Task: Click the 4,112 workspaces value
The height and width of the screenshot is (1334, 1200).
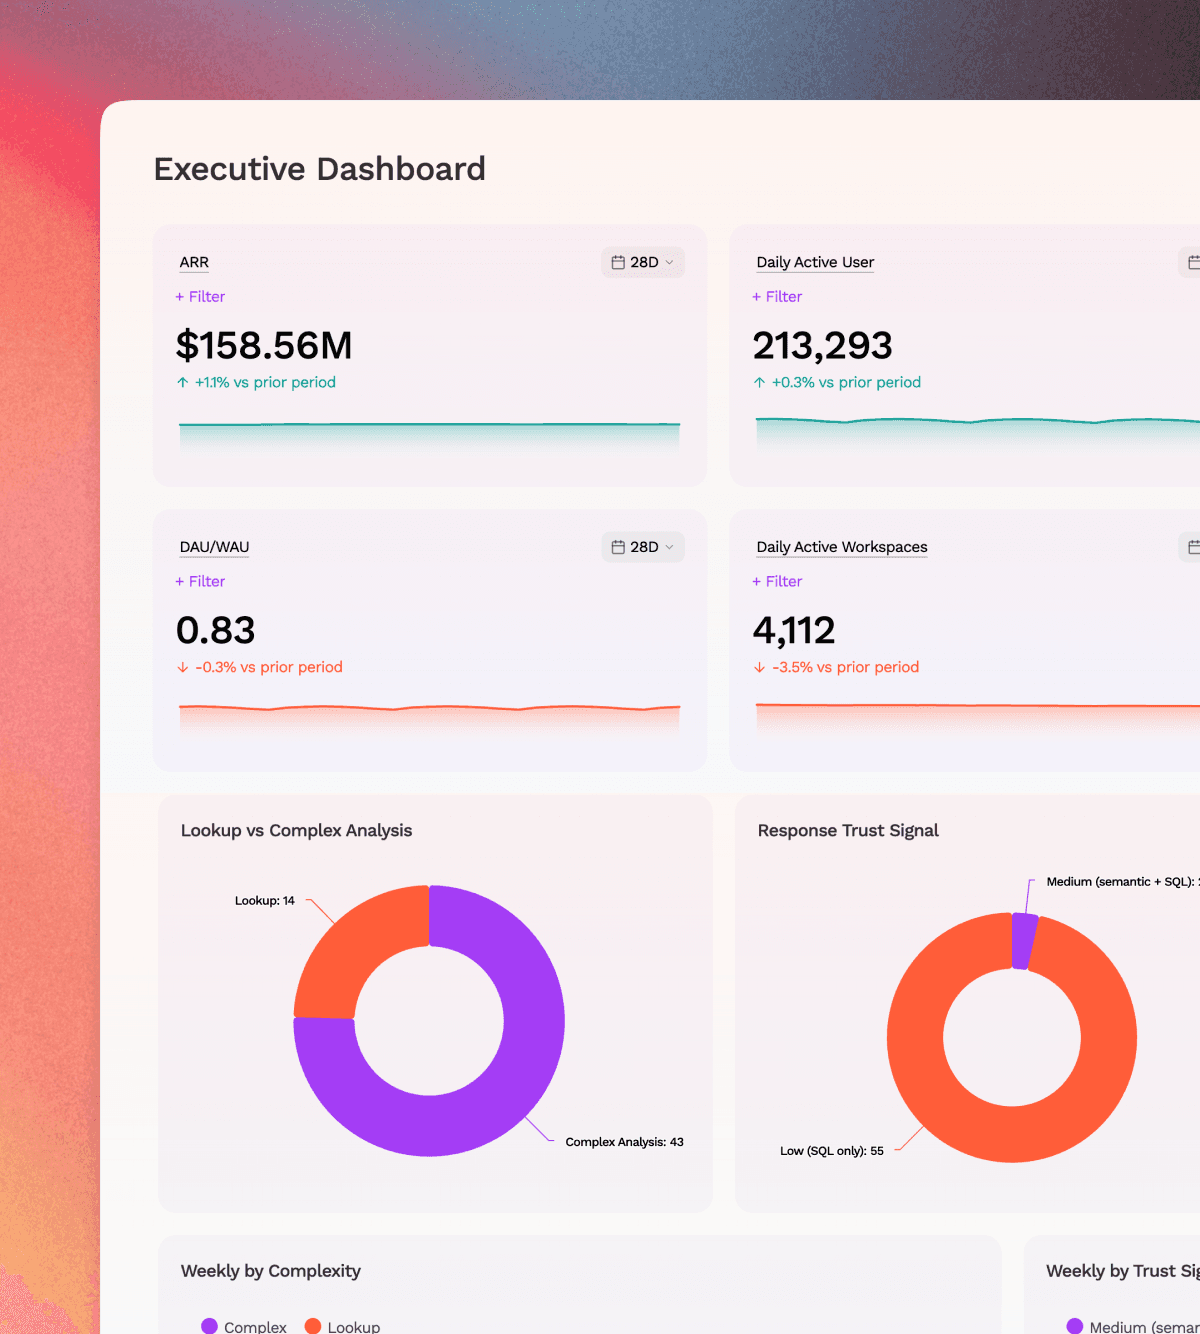Action: click(794, 631)
